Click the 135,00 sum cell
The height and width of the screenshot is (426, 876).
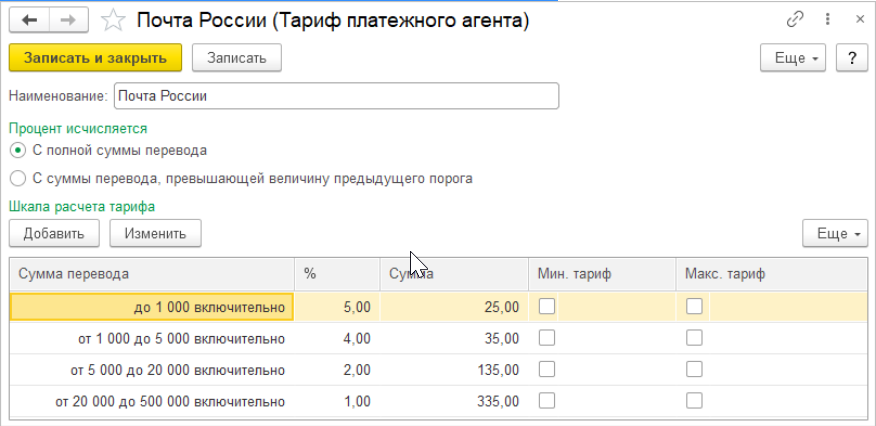[x=454, y=370]
